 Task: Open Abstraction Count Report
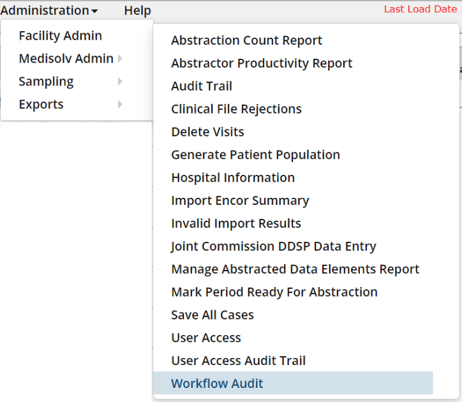[x=246, y=40]
